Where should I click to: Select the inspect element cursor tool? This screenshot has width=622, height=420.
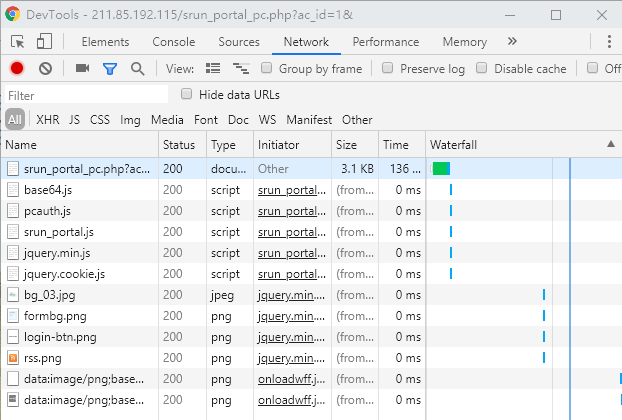[x=18, y=42]
